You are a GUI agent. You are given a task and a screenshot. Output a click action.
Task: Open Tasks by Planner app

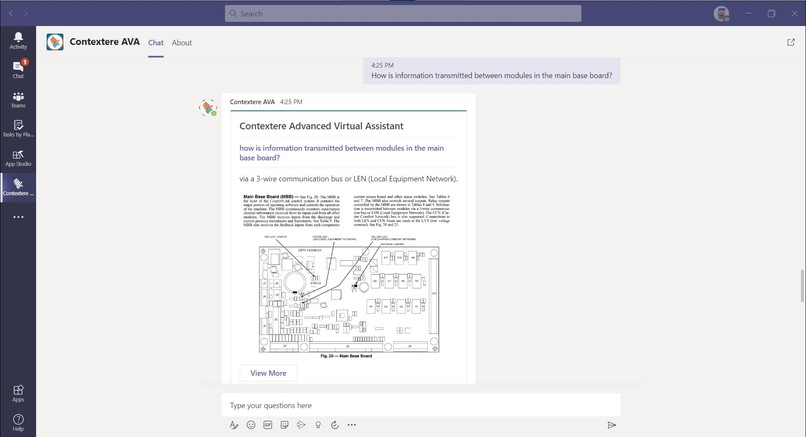coord(18,129)
